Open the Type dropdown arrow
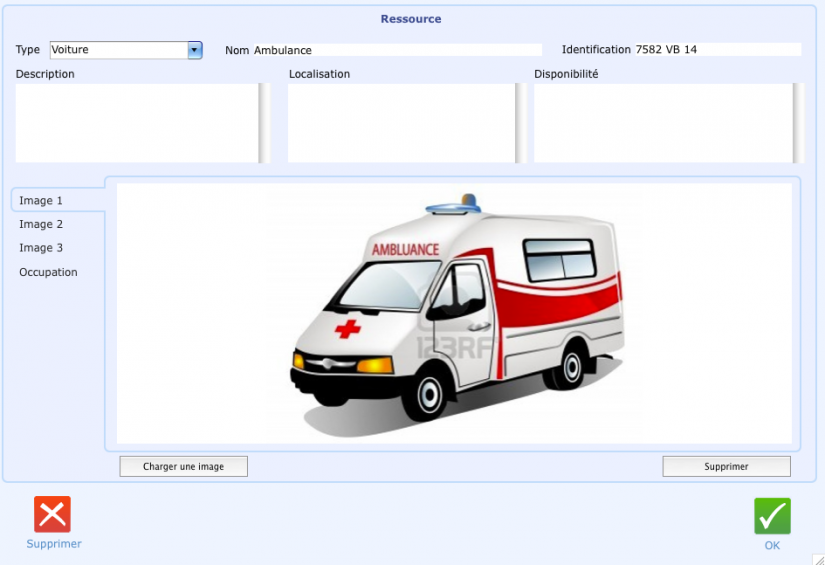 195,50
